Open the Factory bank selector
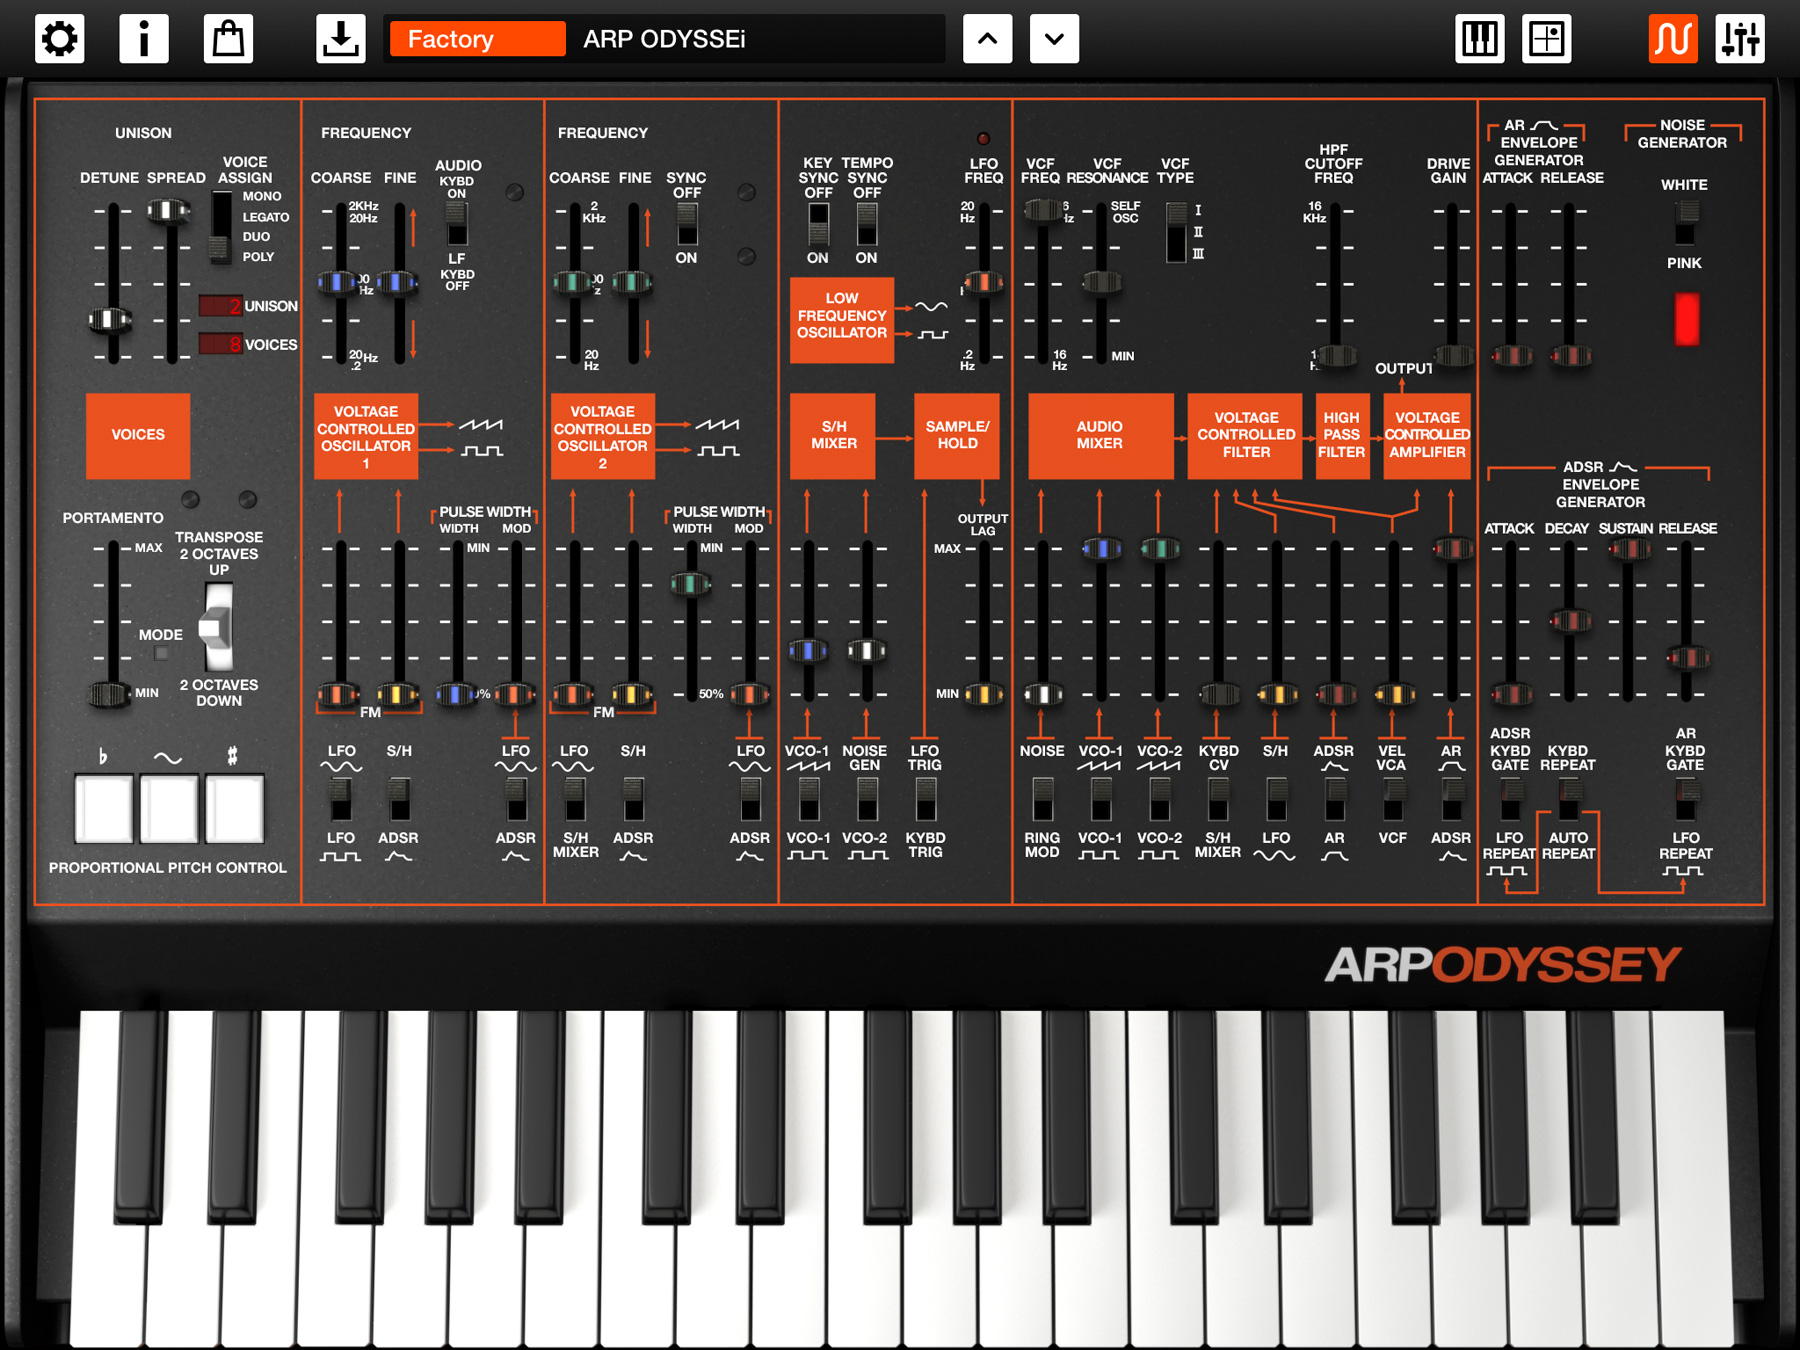Screen dimensions: 1800x1350 (x=476, y=39)
